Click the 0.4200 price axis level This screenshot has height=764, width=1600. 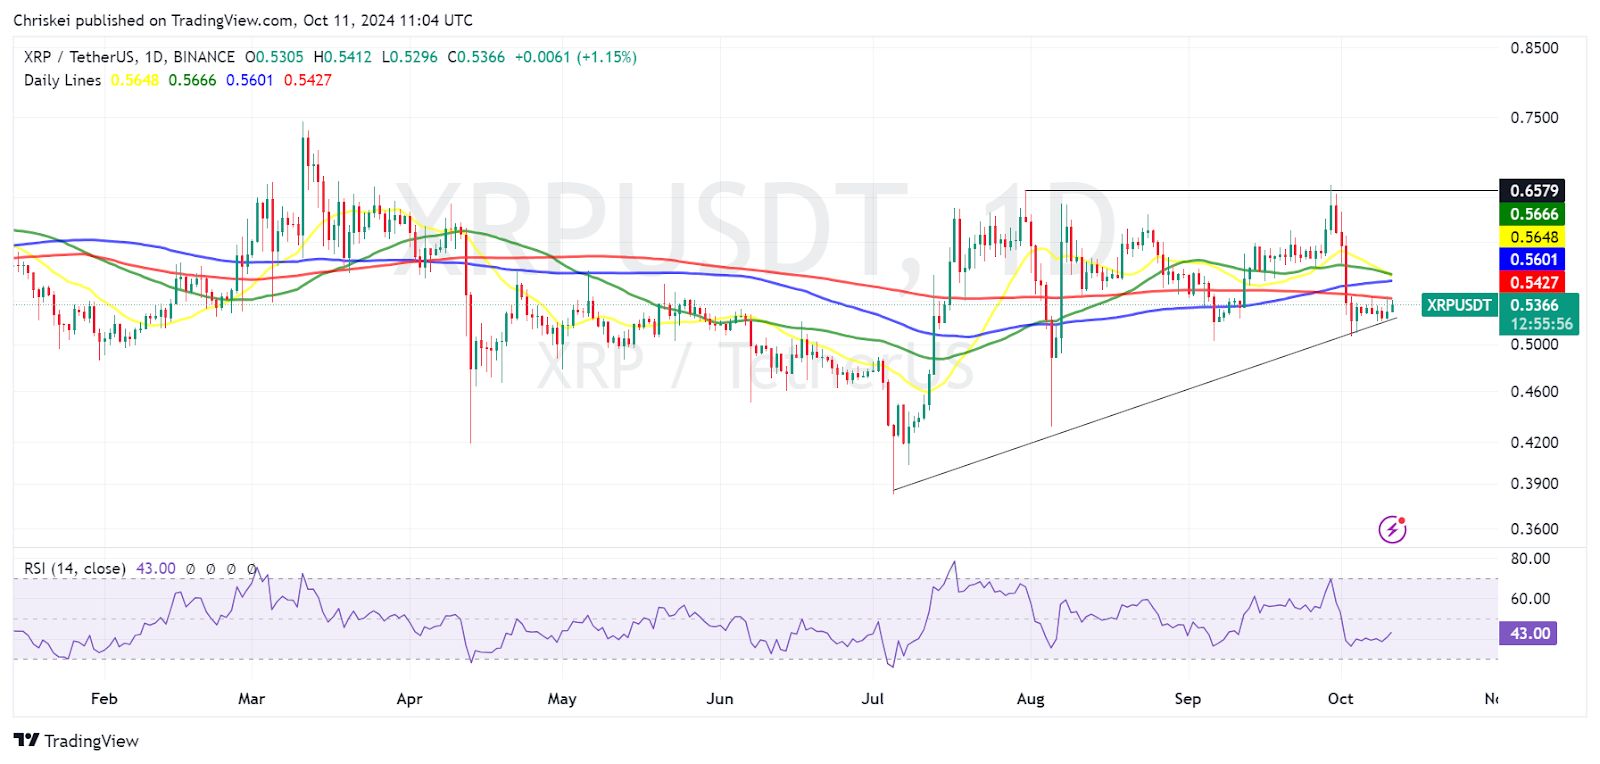pos(1534,441)
